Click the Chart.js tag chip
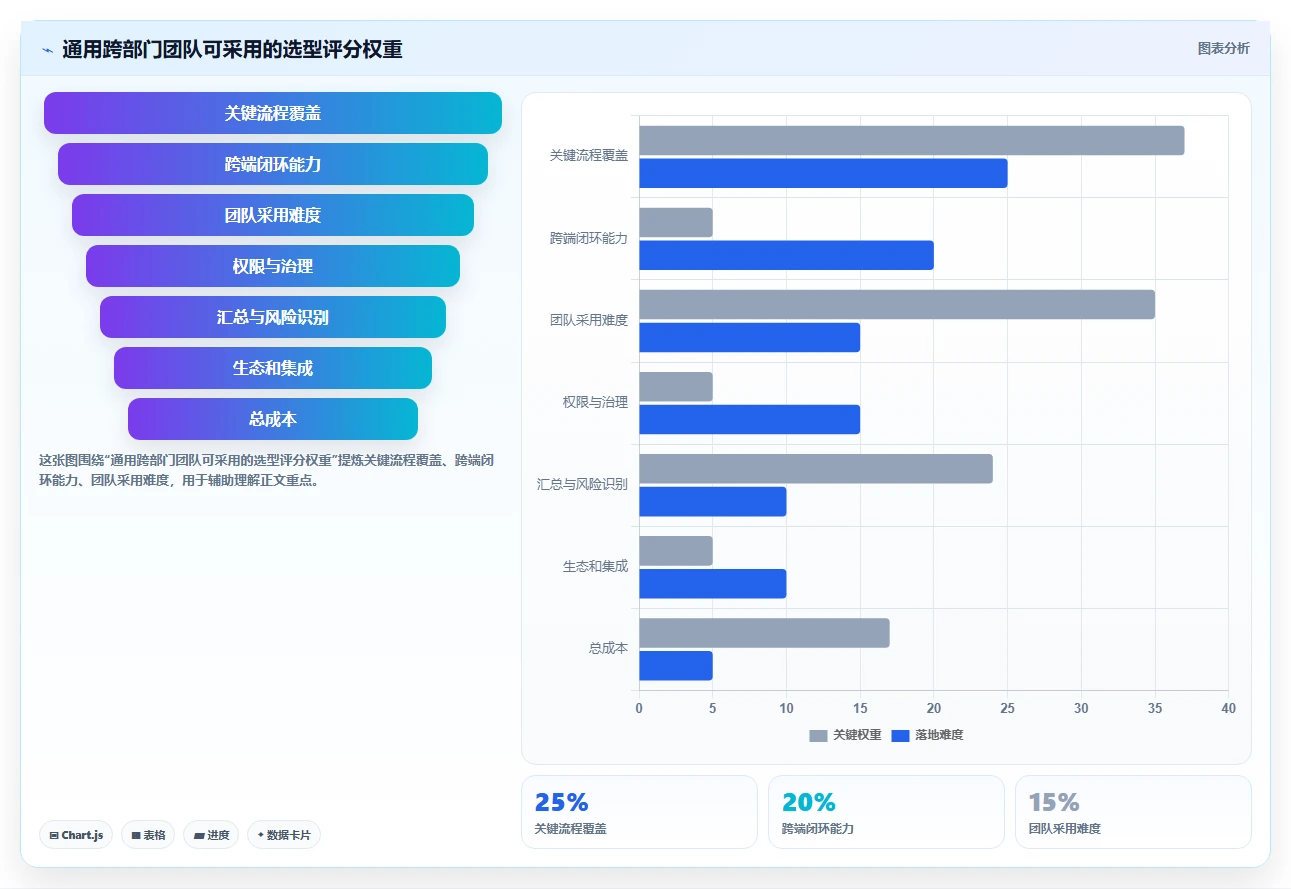Image resolution: width=1291 pixels, height=889 pixels. click(76, 835)
